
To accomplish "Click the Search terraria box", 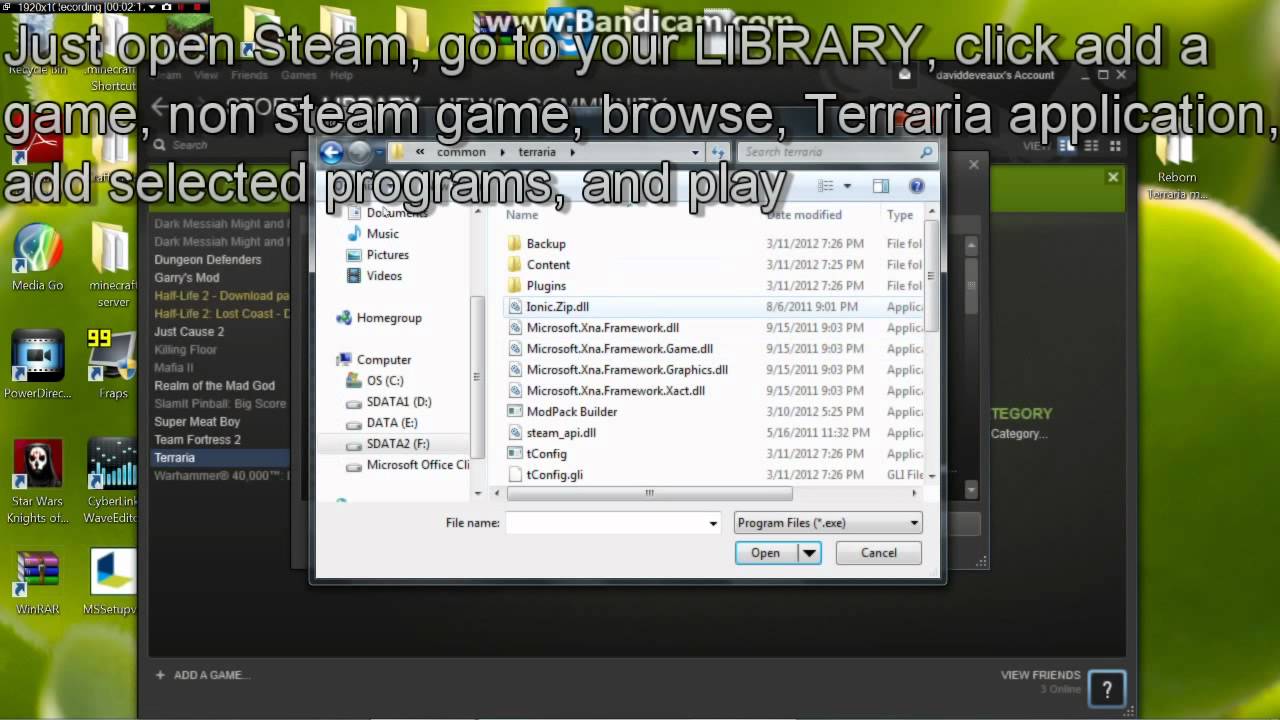I will [x=838, y=152].
